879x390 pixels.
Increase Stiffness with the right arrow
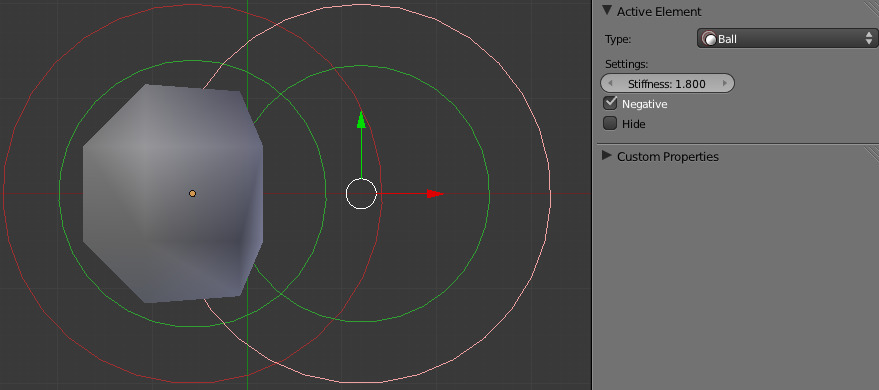pyautogui.click(x=725, y=83)
